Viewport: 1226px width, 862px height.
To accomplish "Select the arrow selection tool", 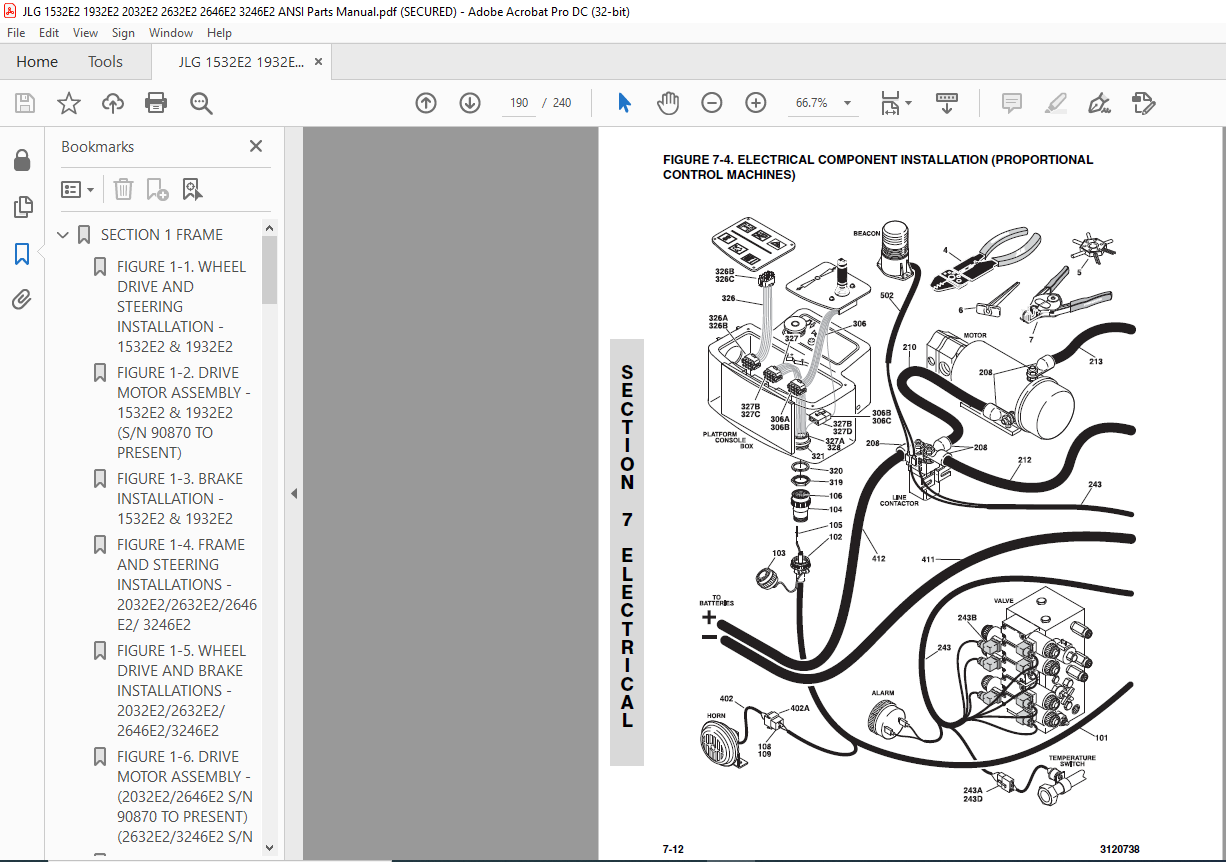I will [x=625, y=103].
